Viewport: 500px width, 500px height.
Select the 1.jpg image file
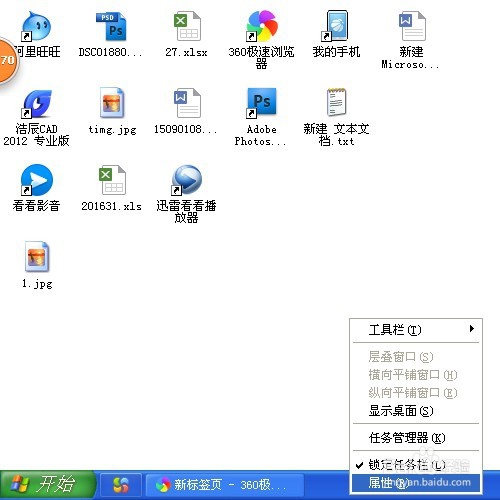coord(37,257)
